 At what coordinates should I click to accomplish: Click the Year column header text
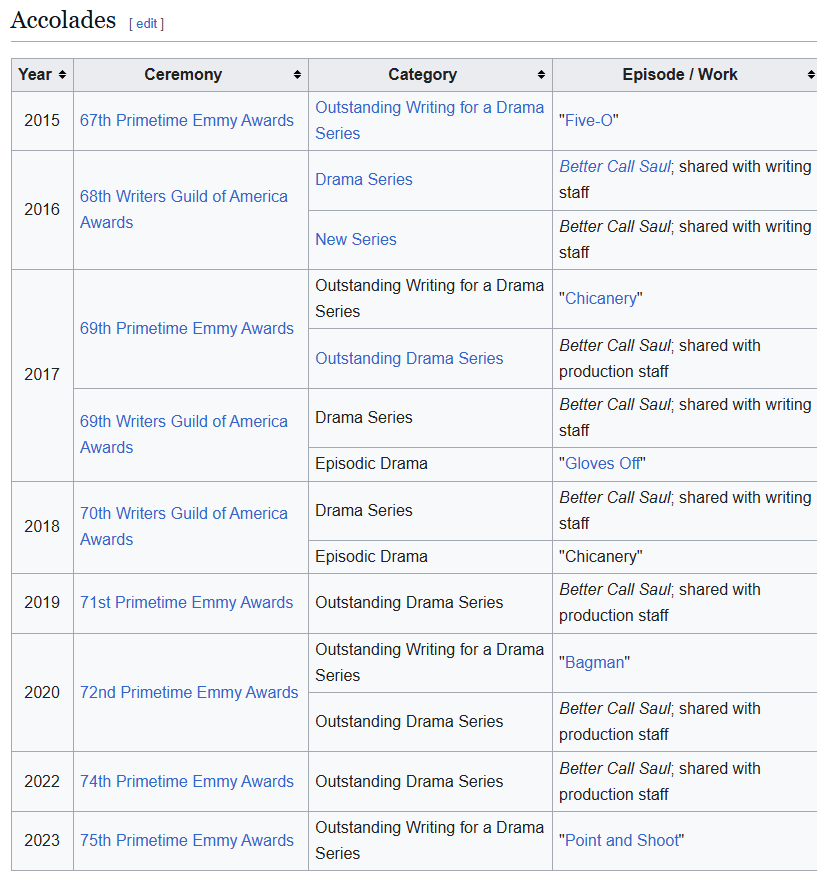[35, 75]
